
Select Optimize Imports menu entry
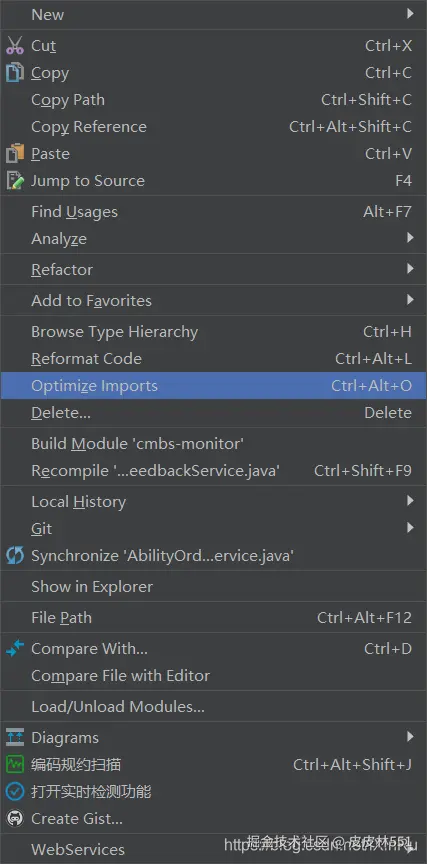[x=213, y=386]
